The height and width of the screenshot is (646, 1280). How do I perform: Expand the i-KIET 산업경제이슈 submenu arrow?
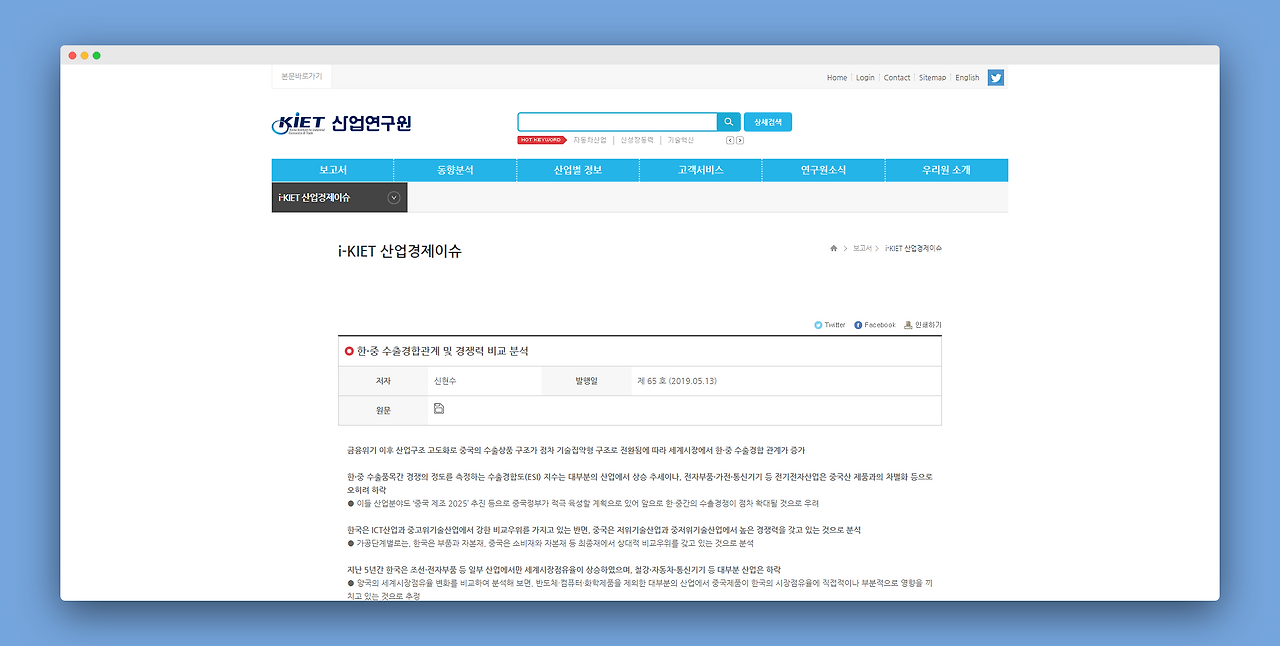tap(394, 198)
